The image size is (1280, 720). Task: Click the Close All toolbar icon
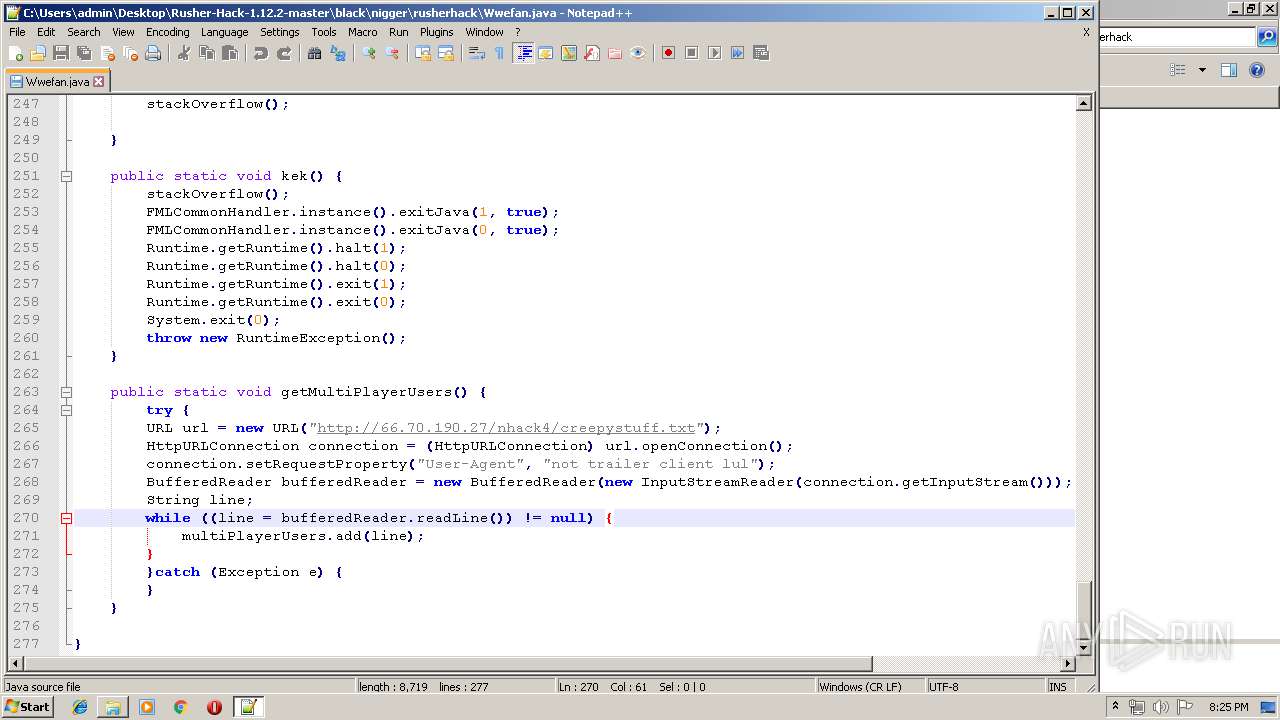[x=130, y=53]
